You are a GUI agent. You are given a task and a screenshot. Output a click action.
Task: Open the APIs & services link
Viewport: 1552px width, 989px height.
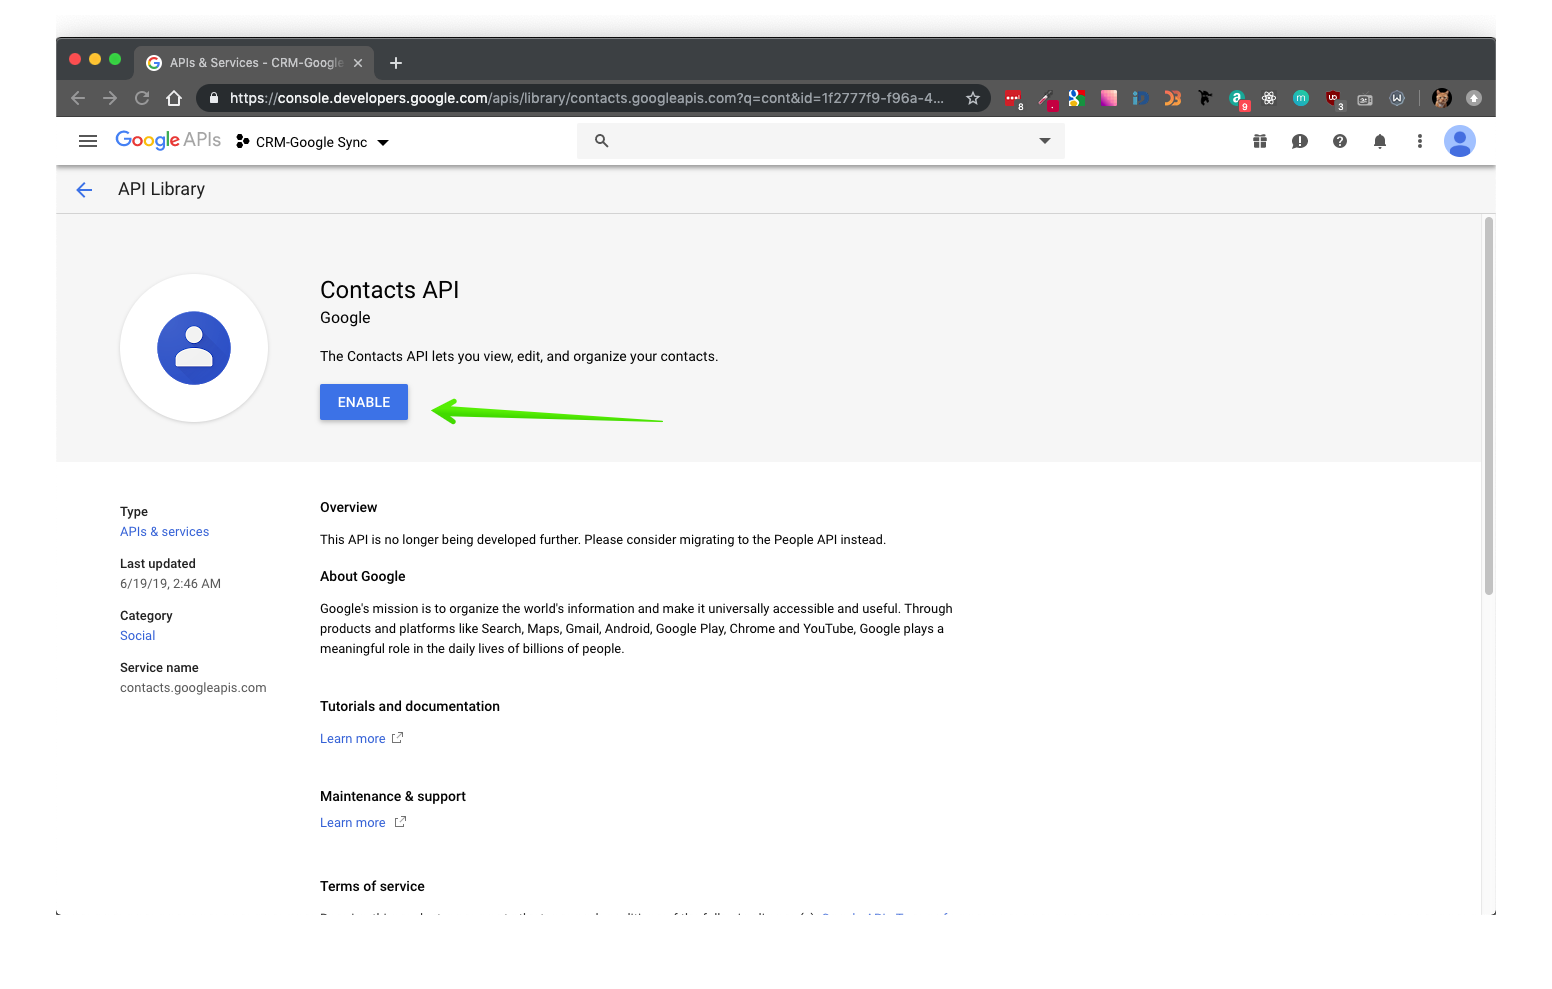(165, 532)
